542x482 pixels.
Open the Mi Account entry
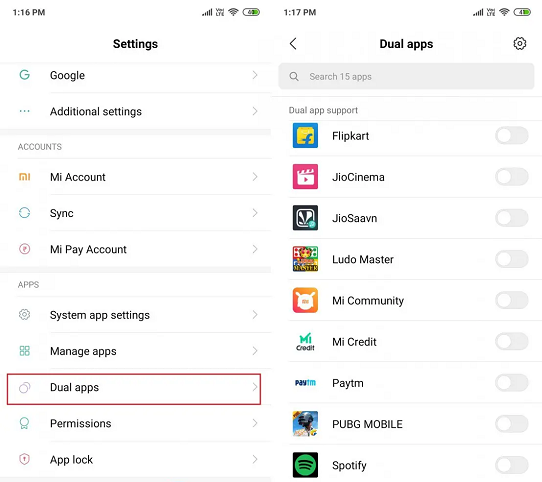pyautogui.click(x=136, y=177)
